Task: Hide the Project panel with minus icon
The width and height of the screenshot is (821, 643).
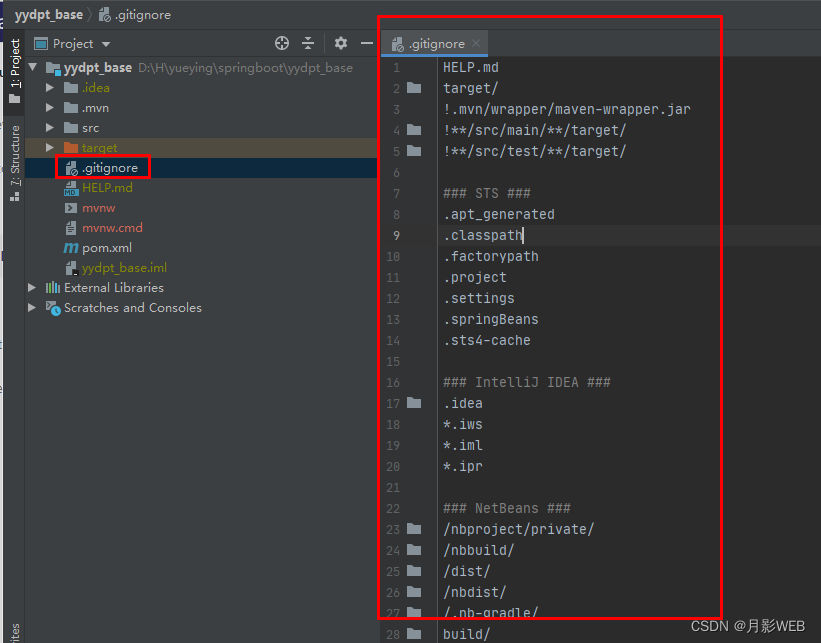Action: tap(367, 43)
